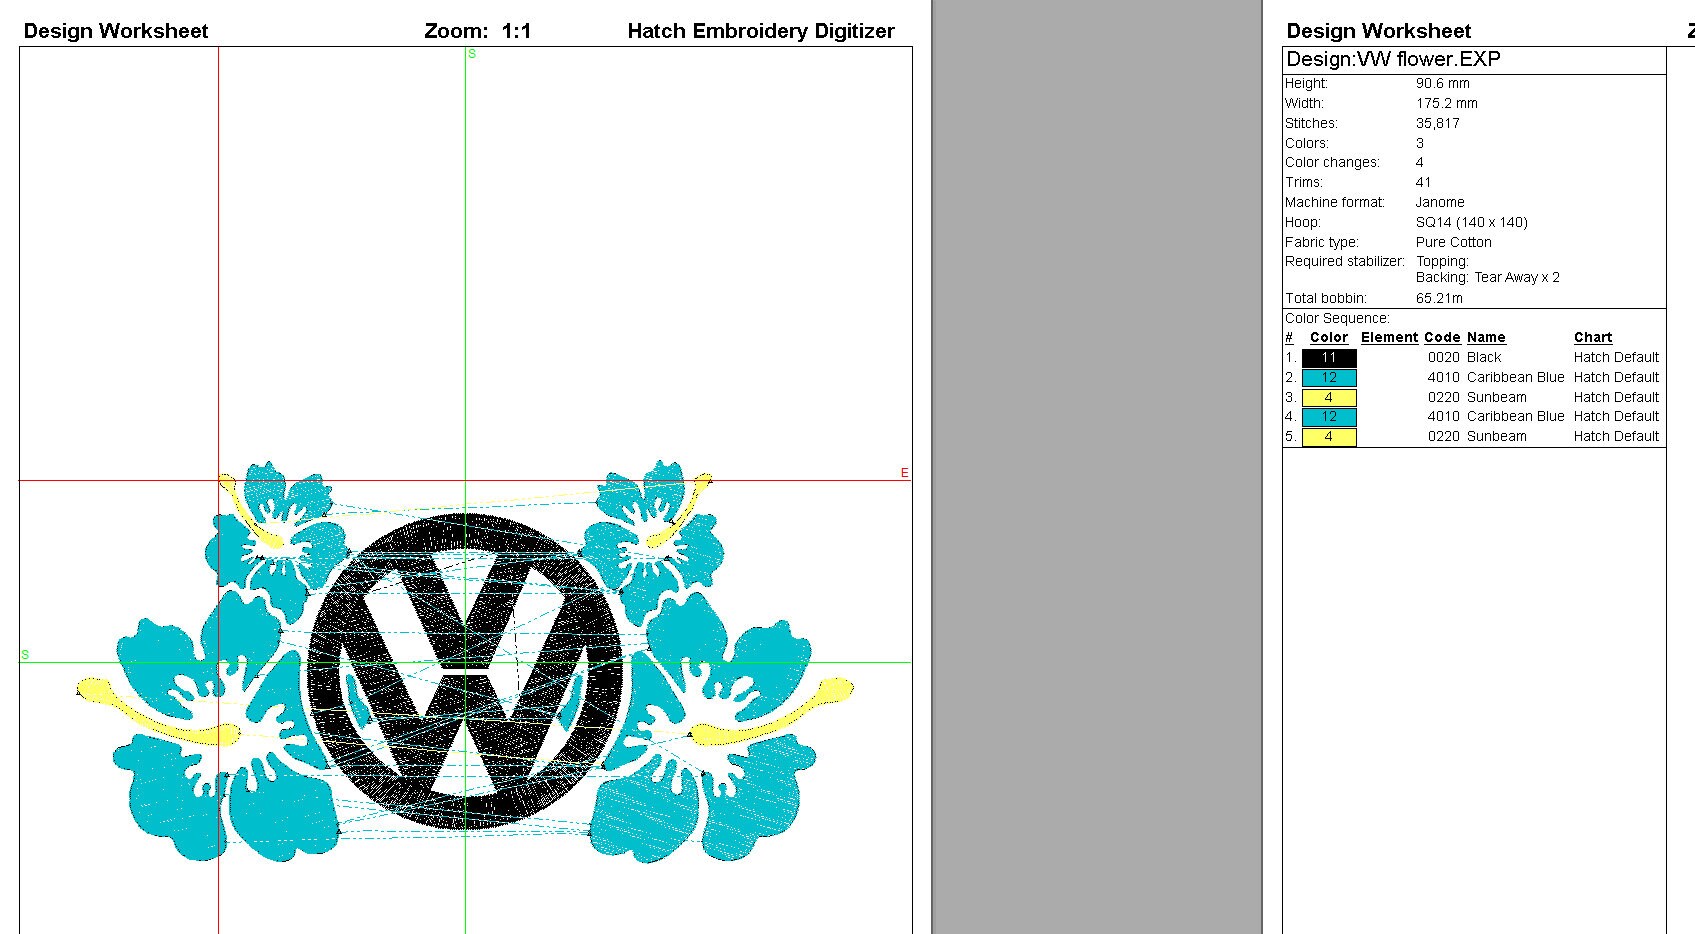Viewport: 1695px width, 934px height.
Task: Click the SQ14 (140 x 140) hoop value
Action: tap(1472, 222)
